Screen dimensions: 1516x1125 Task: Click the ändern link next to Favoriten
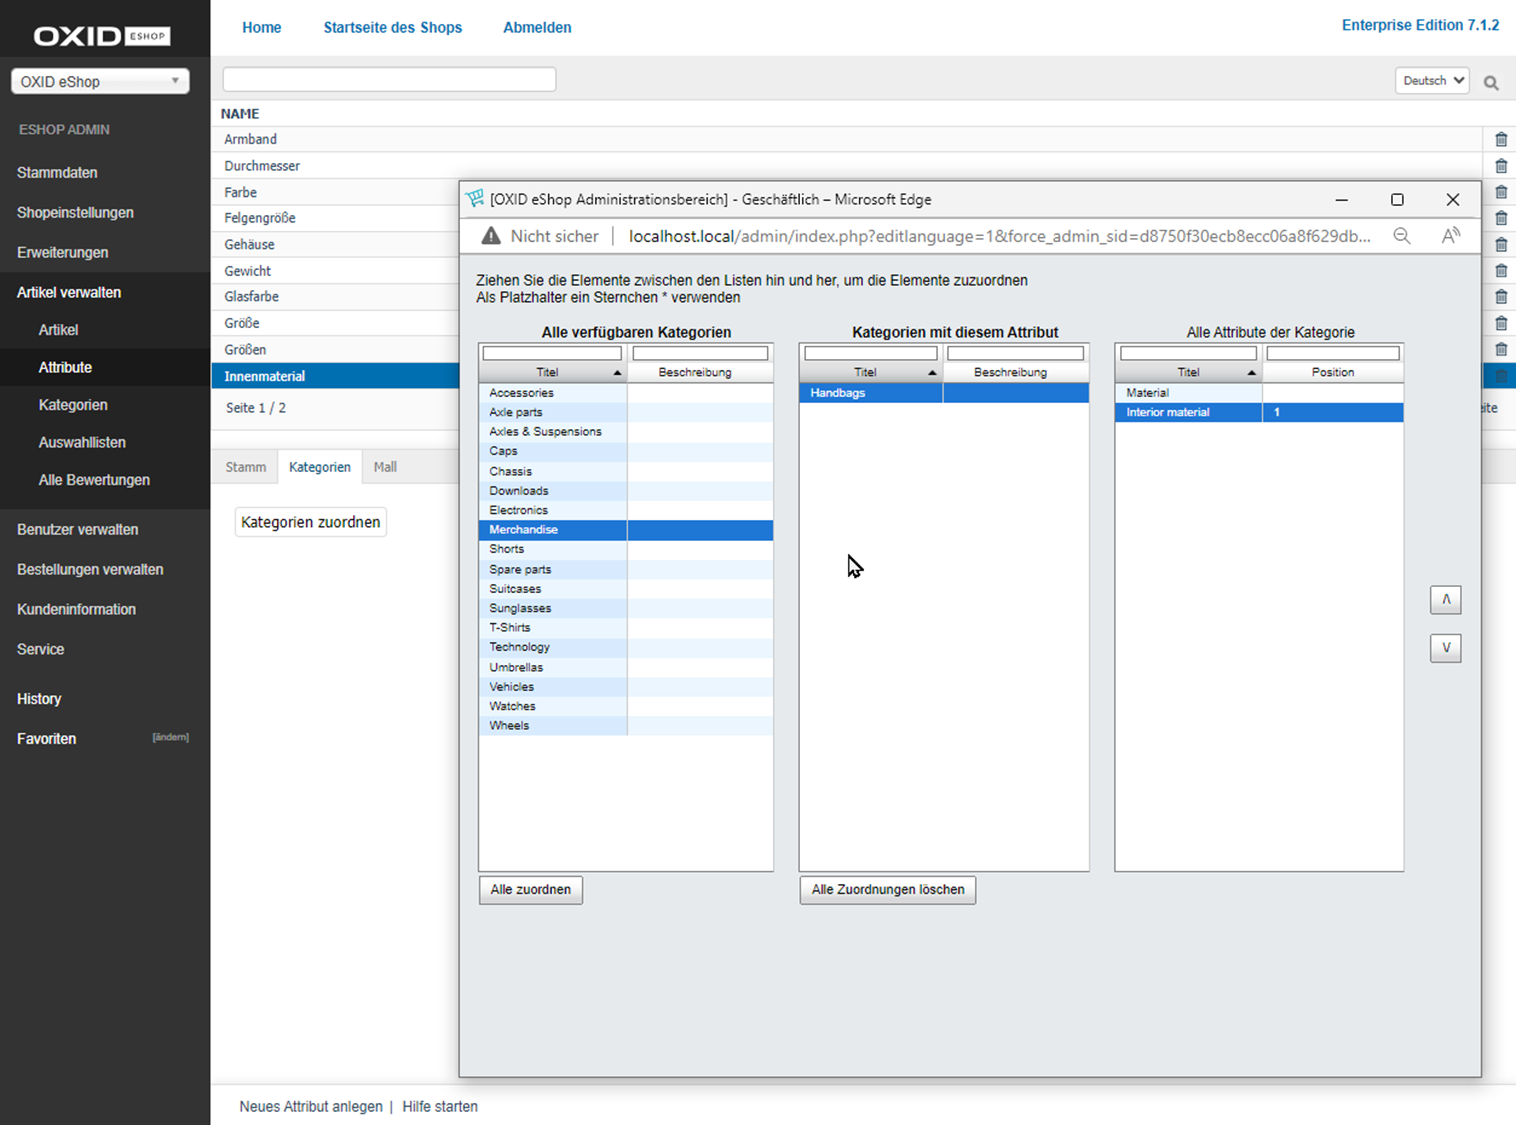point(170,738)
